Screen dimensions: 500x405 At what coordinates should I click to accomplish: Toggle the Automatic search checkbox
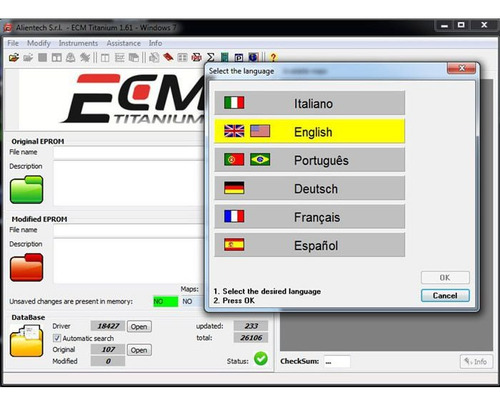(57, 338)
